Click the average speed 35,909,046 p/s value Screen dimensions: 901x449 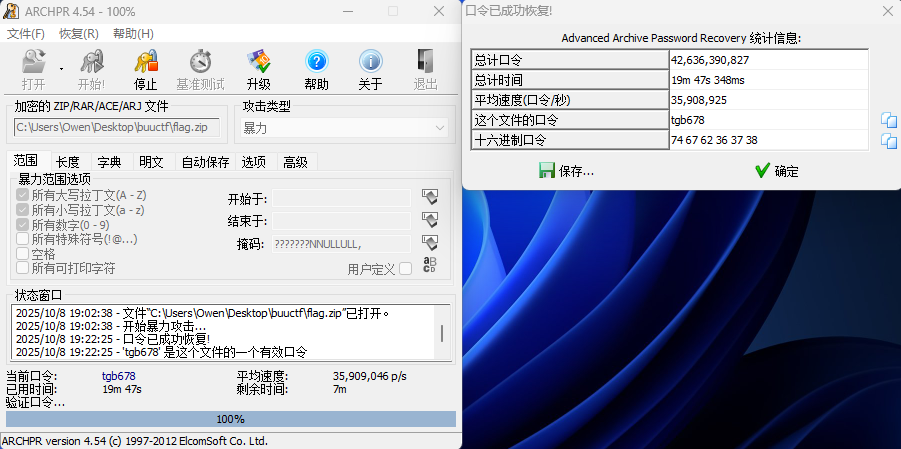(x=370, y=377)
